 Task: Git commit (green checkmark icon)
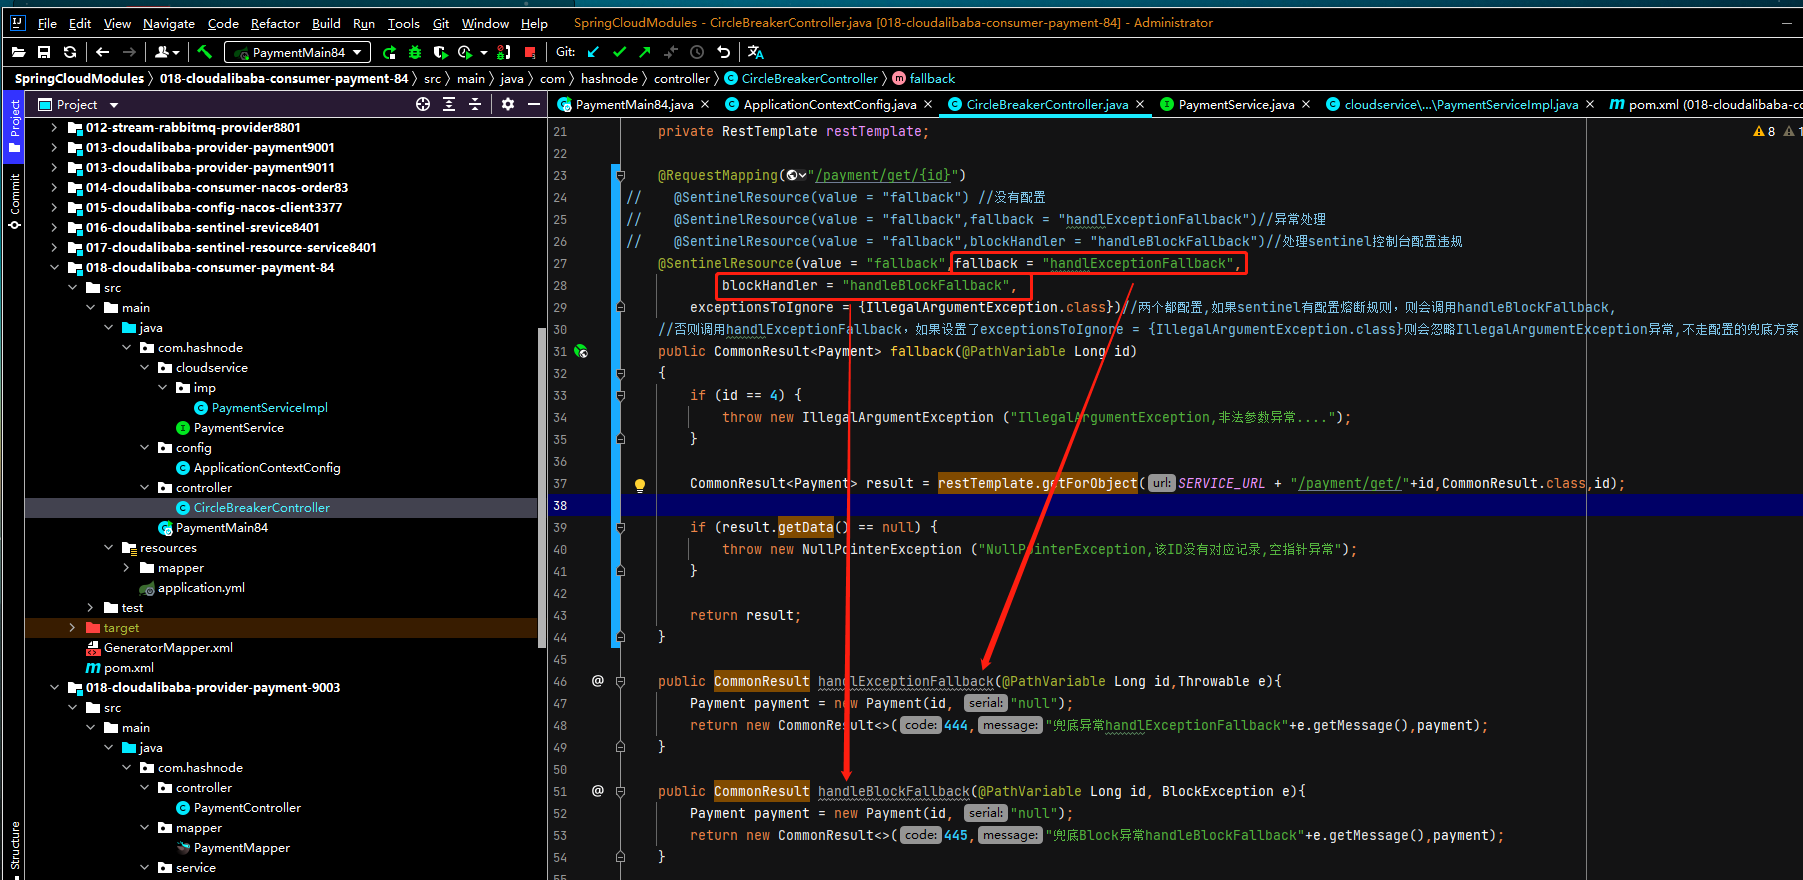(619, 52)
